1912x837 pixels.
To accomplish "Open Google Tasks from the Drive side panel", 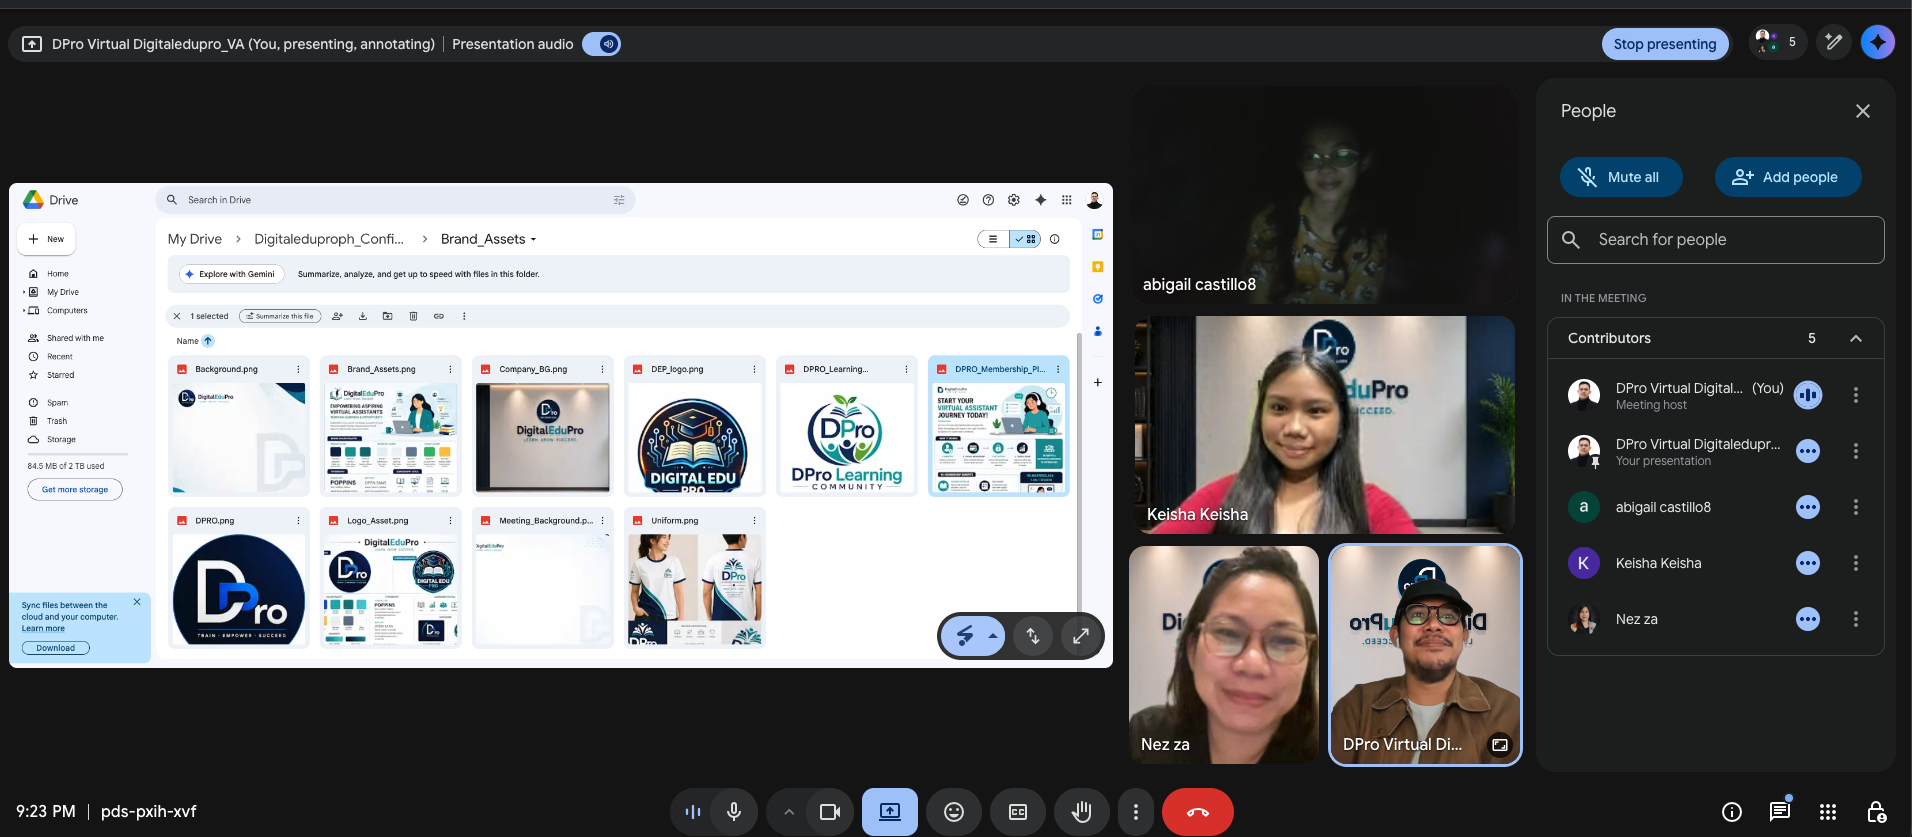I will pos(1097,298).
